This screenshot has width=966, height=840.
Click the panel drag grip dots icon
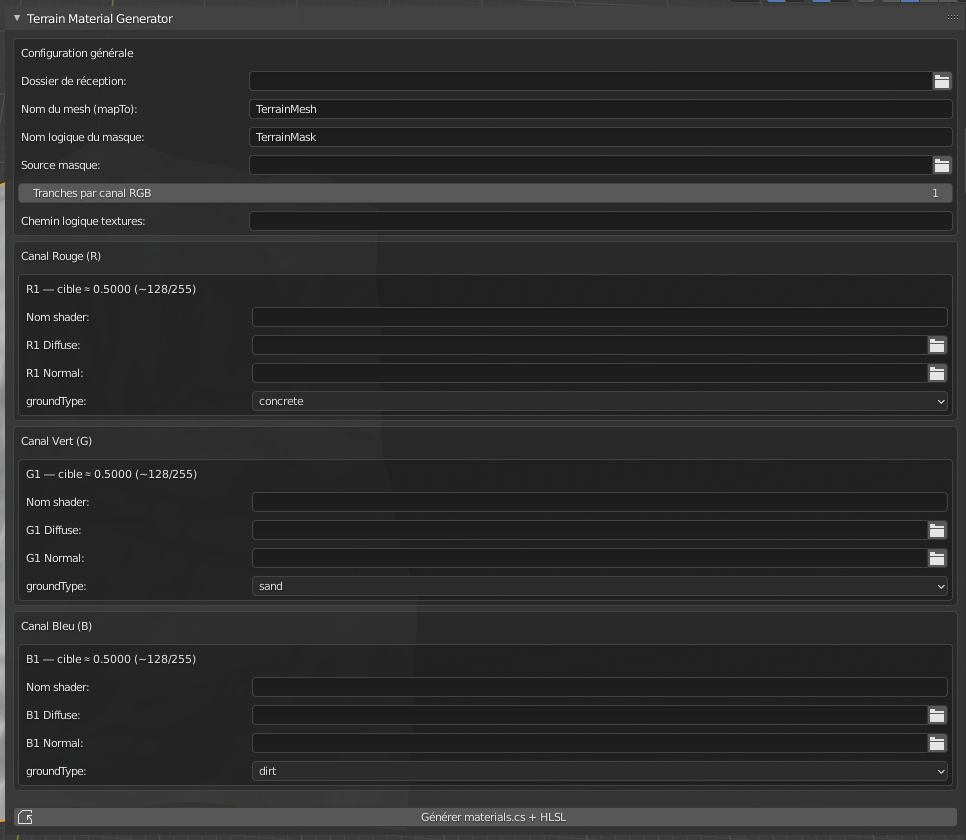point(952,18)
